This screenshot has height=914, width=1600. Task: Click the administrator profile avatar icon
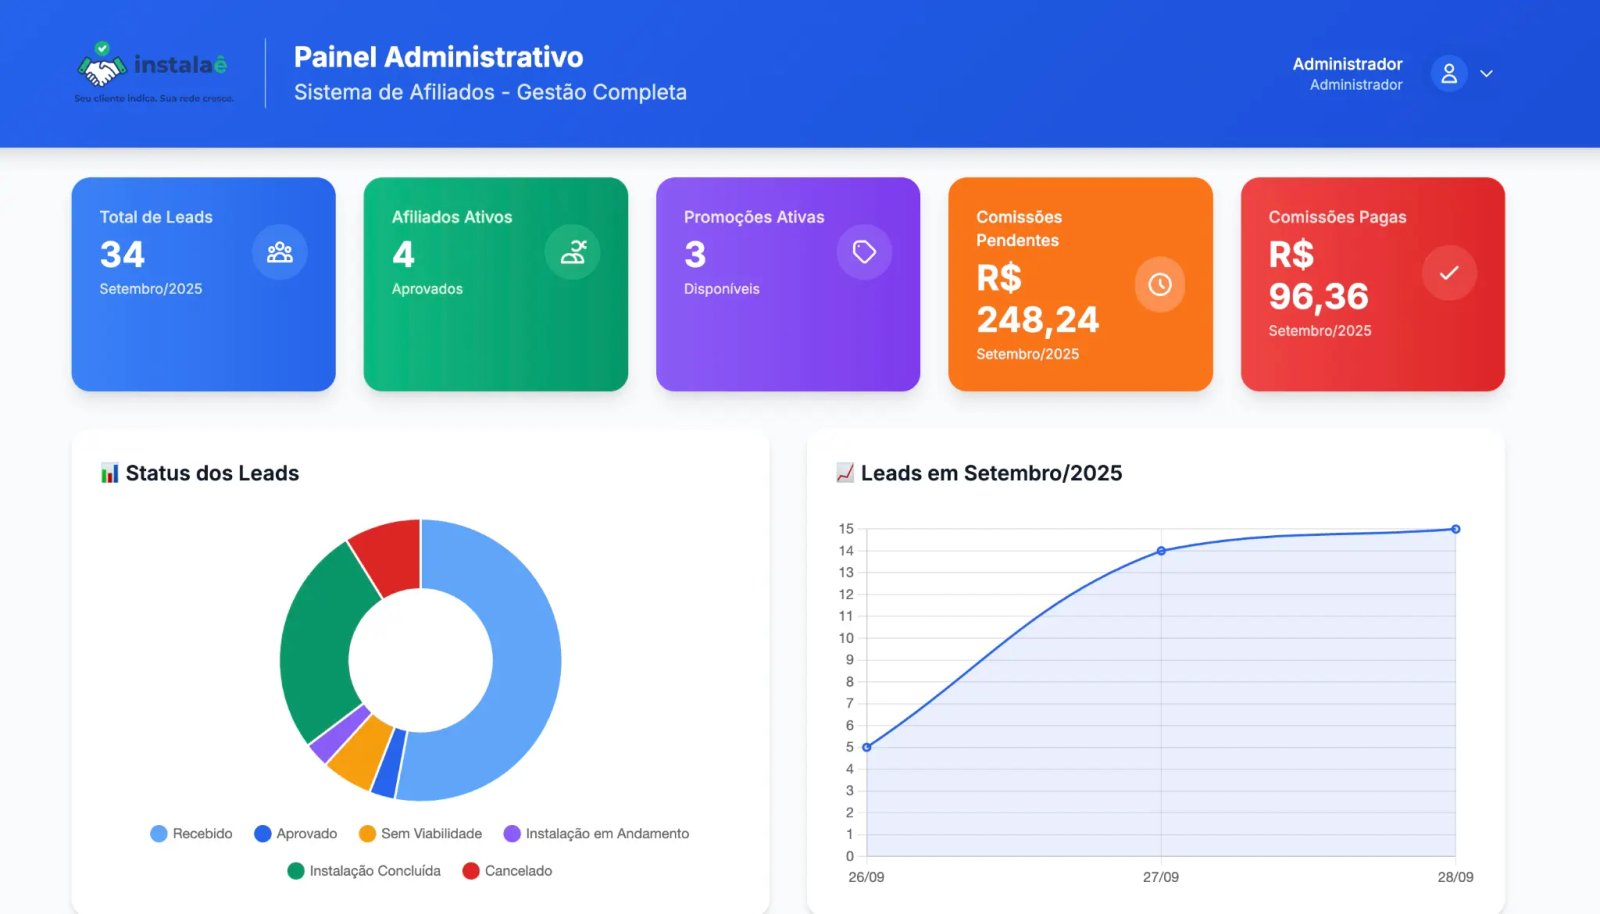(x=1448, y=74)
